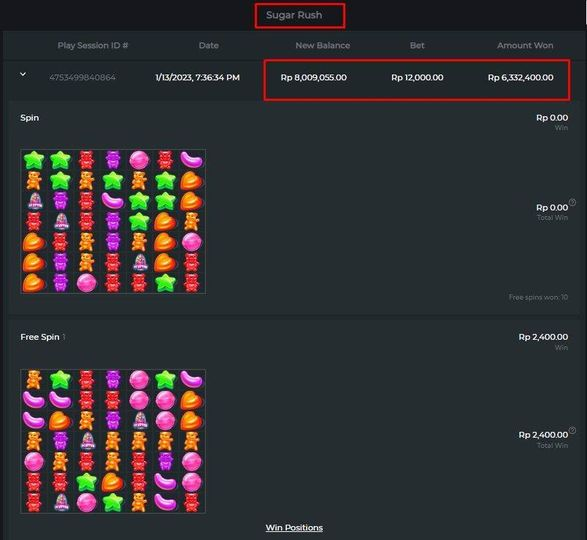Select the Amount Won column header
Screen dimensions: 587x540
point(525,45)
